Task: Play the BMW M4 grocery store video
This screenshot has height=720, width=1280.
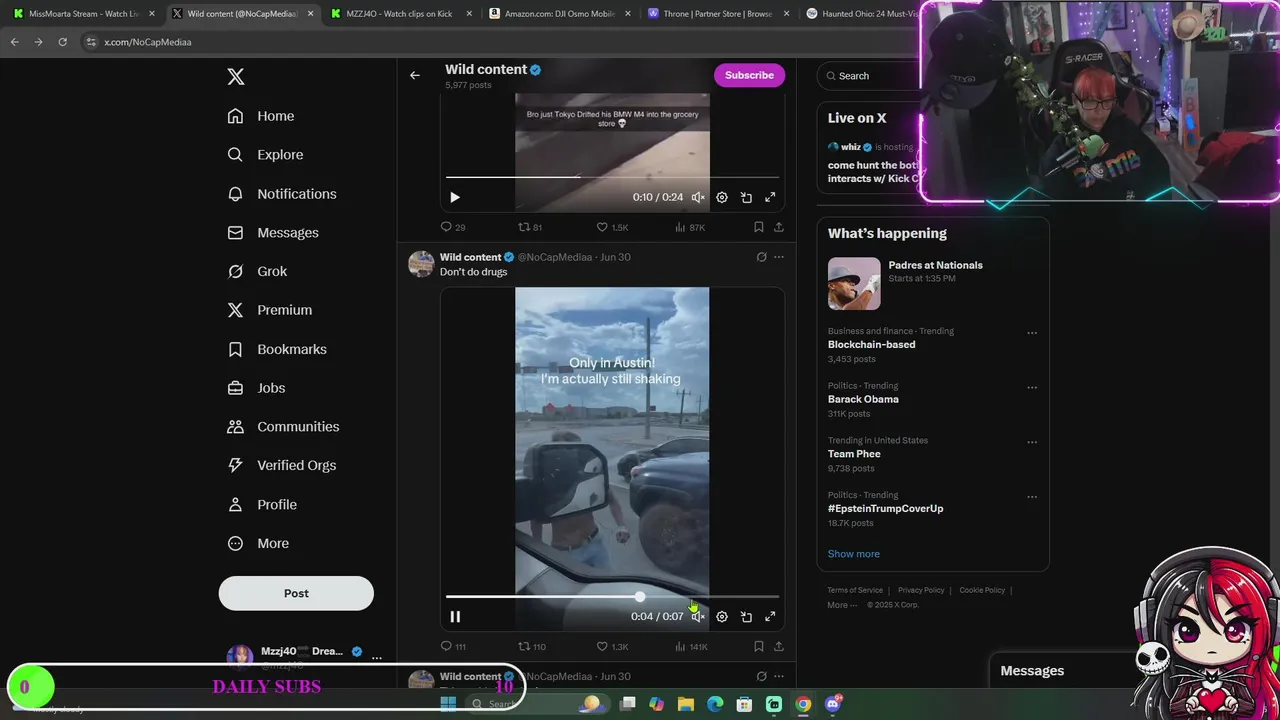Action: coord(455,198)
